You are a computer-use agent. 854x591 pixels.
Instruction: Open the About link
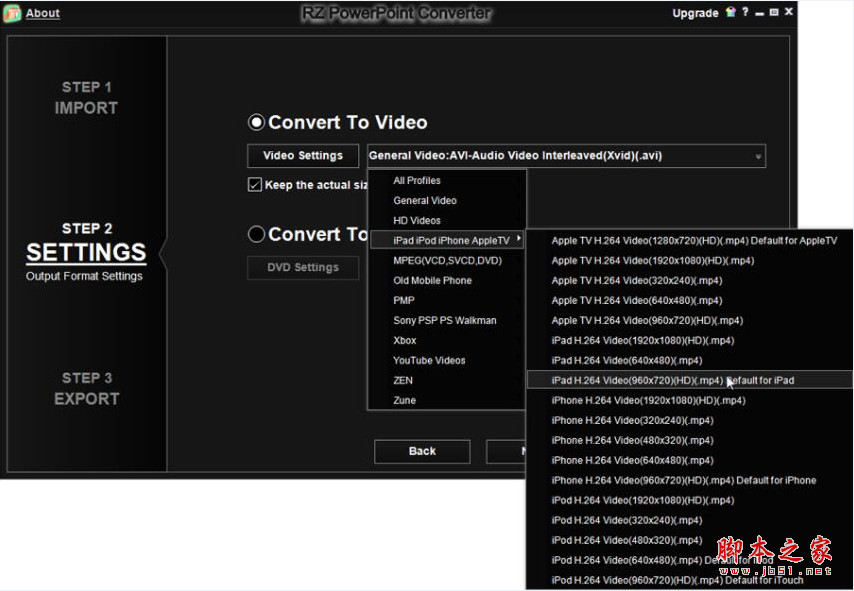click(42, 13)
